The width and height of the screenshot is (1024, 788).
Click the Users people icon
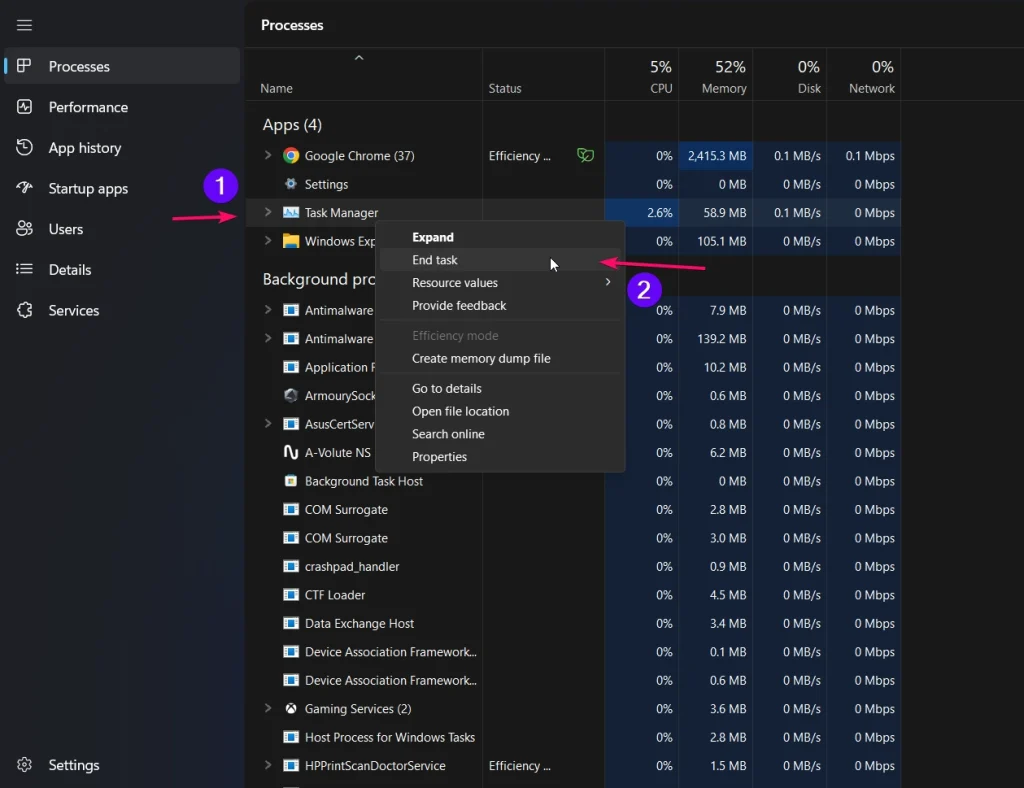coord(24,229)
